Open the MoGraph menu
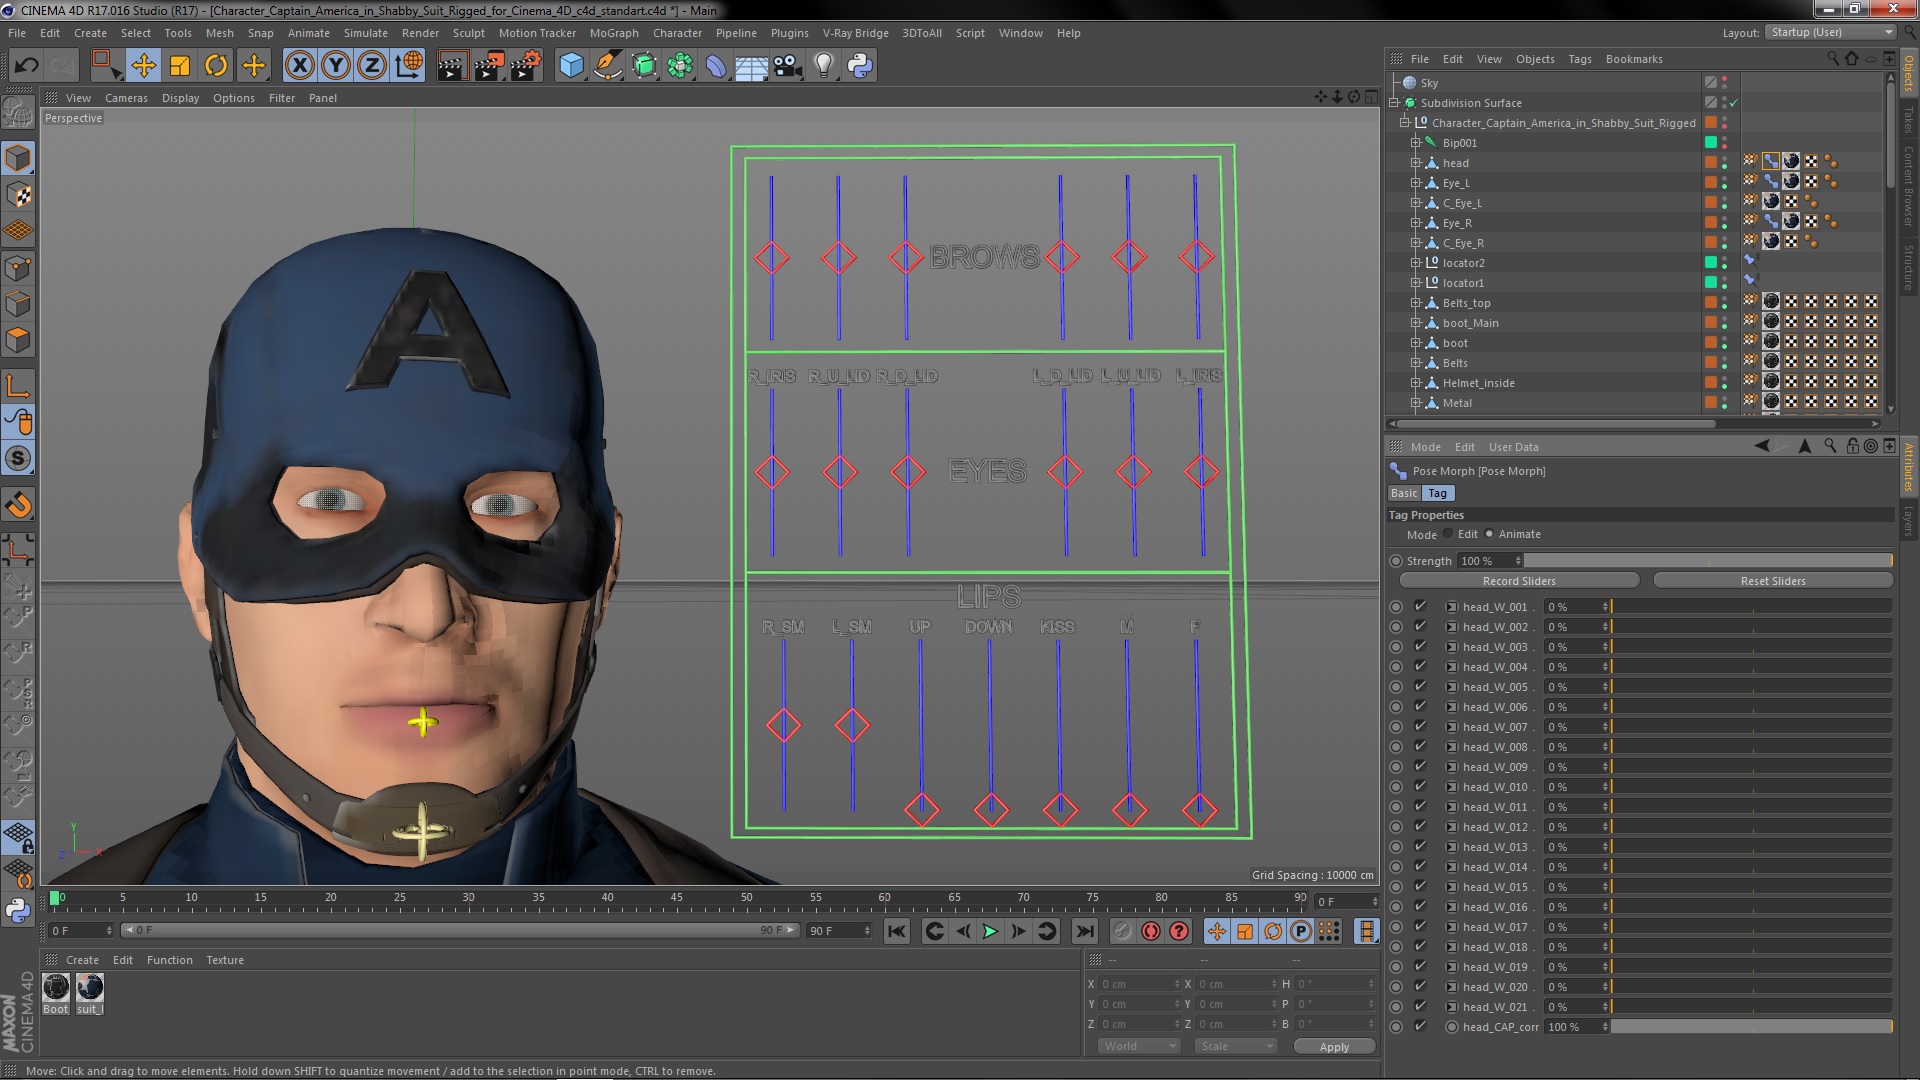The image size is (1920, 1080). click(614, 33)
